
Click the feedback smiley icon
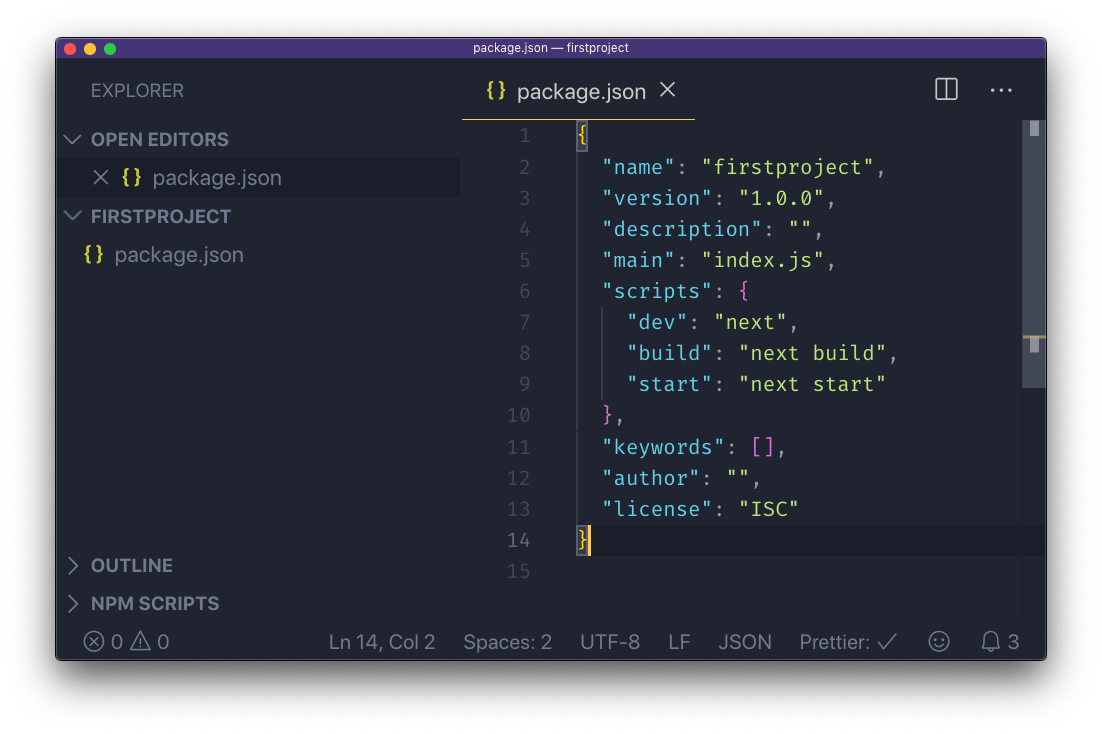(938, 641)
